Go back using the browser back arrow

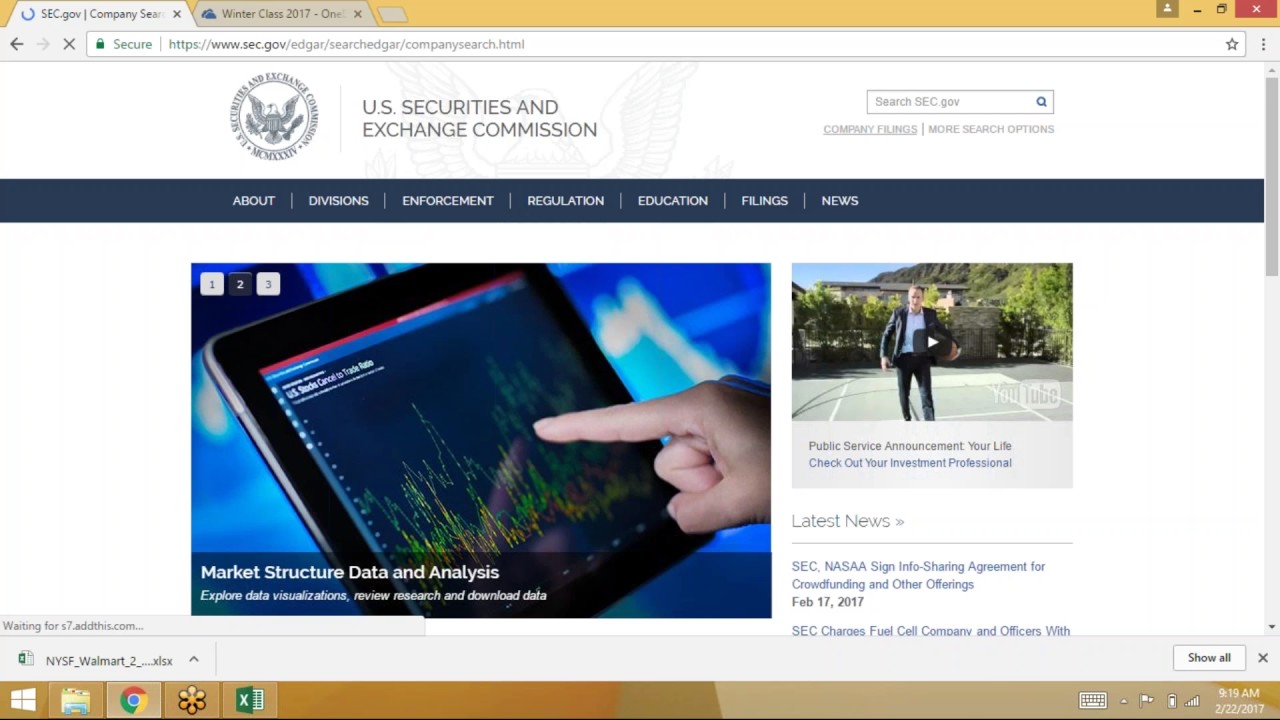coord(16,44)
